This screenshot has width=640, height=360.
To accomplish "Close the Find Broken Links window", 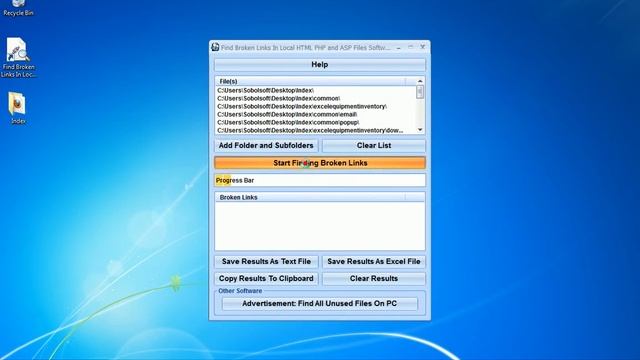I will tap(422, 47).
